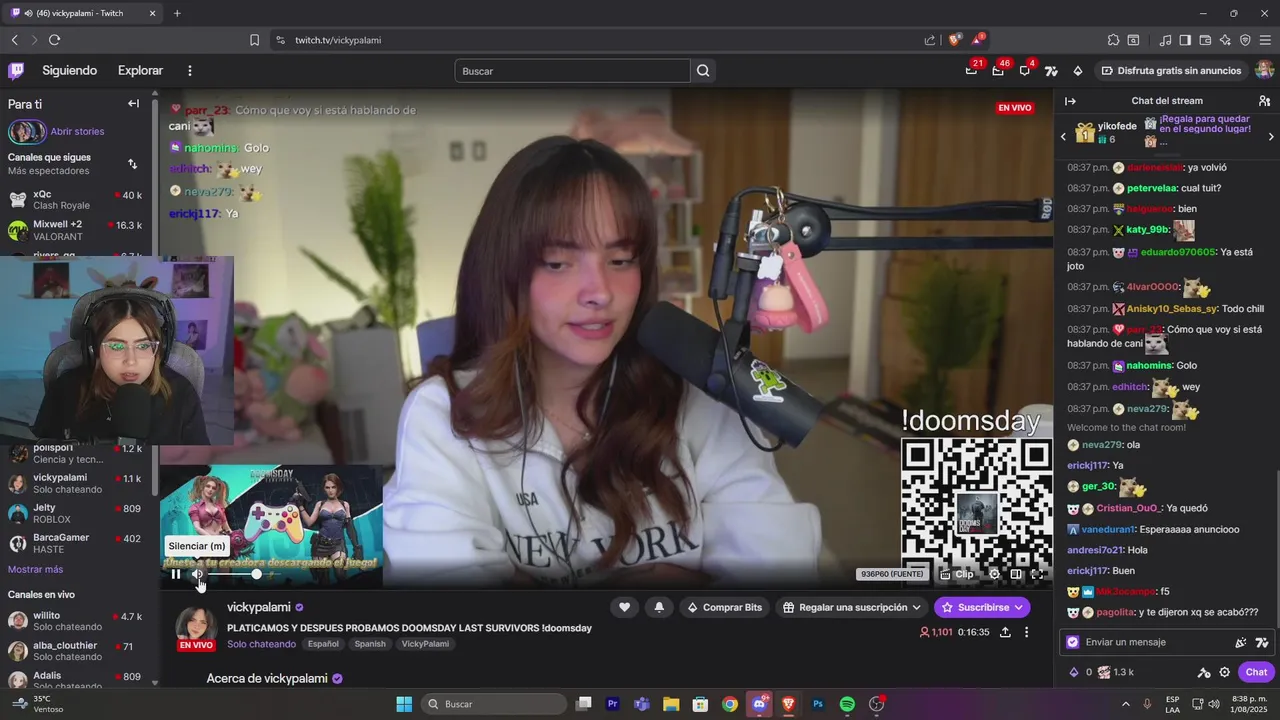
Task: Open the moderation sword icon in chat
Action: 1204,672
